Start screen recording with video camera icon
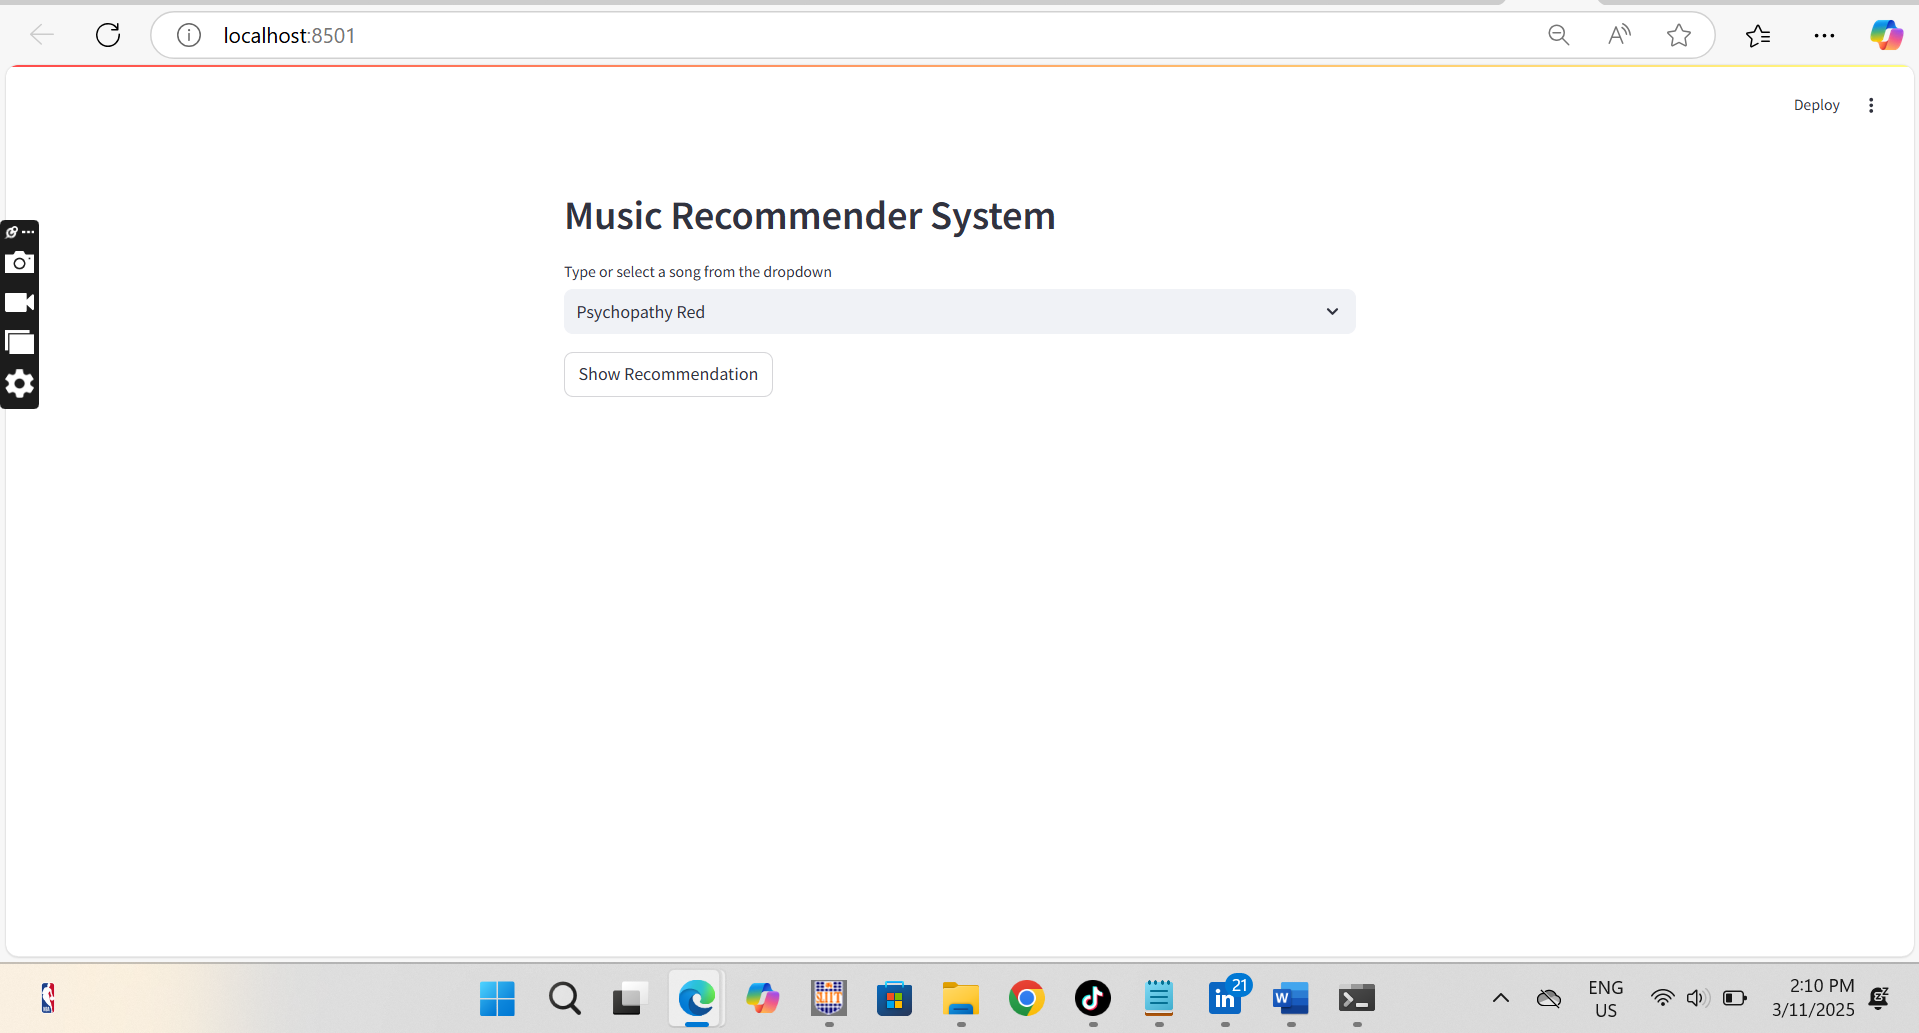This screenshot has height=1033, width=1919. 19,303
